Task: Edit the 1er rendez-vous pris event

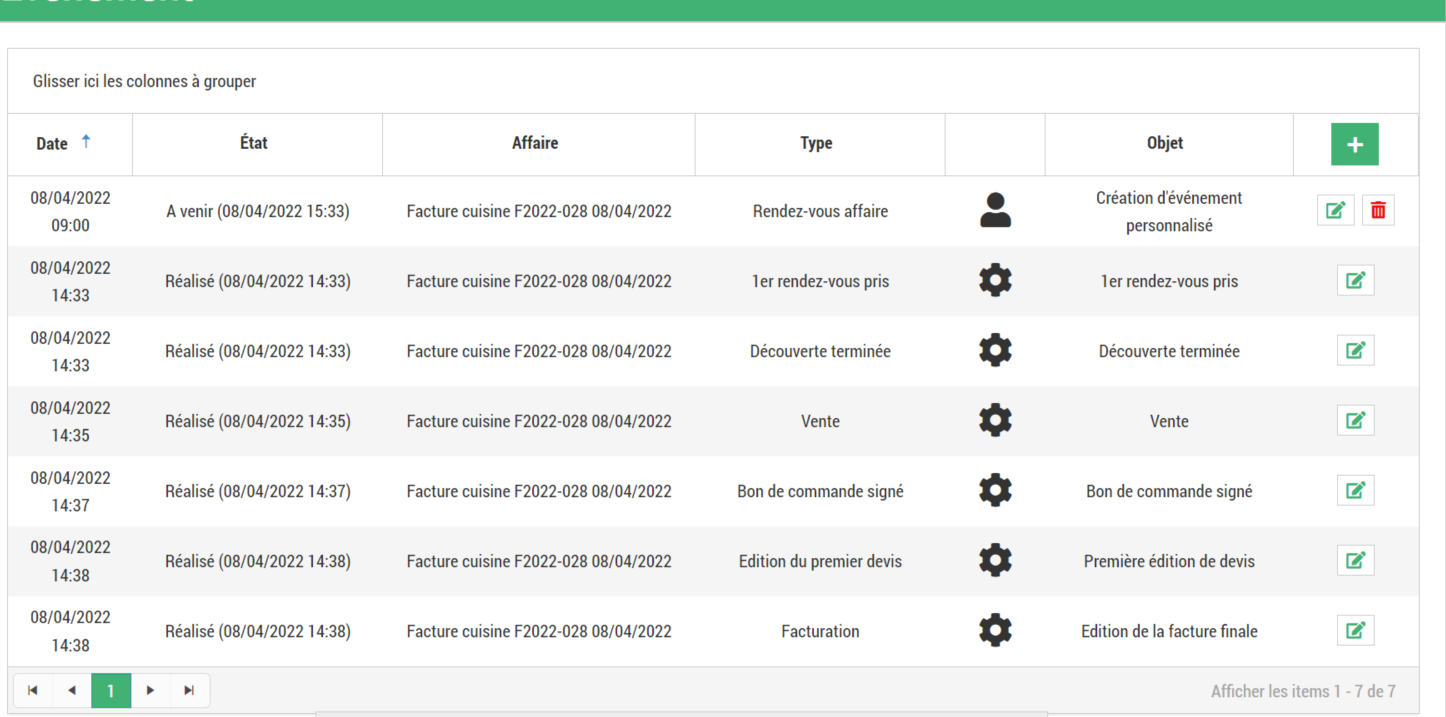Action: click(1355, 281)
